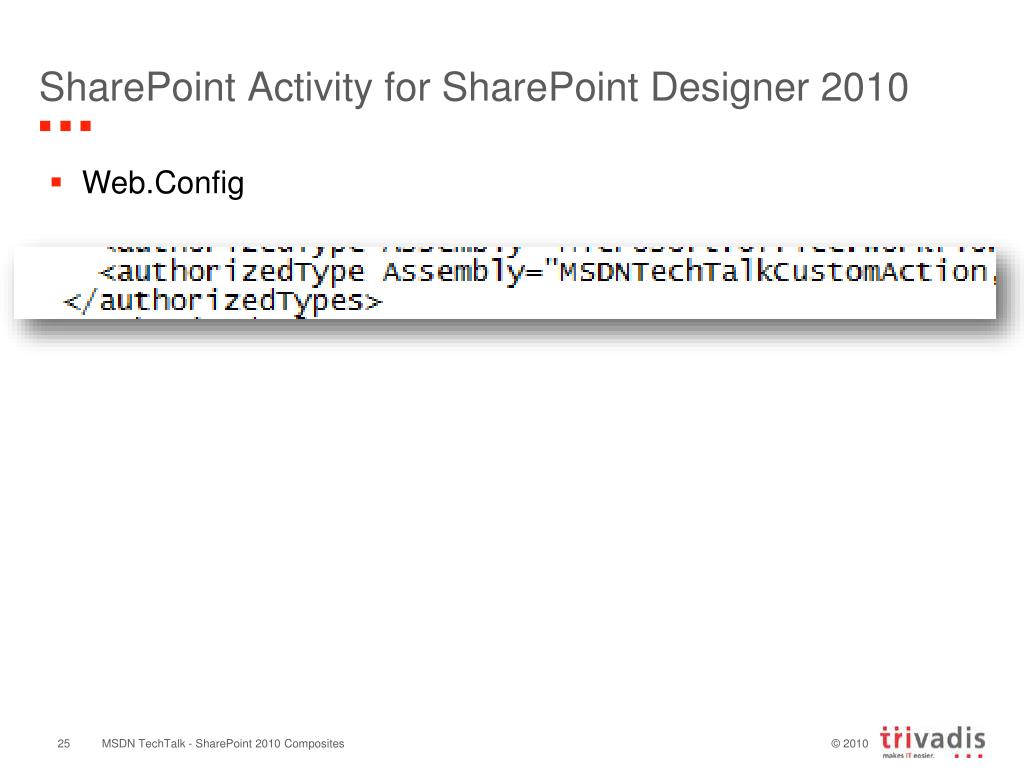Viewport: 1024px width, 768px height.
Task: Click the footer 'MSDN TechTalk - SharePoint 2010 Composites'
Action: [x=223, y=743]
